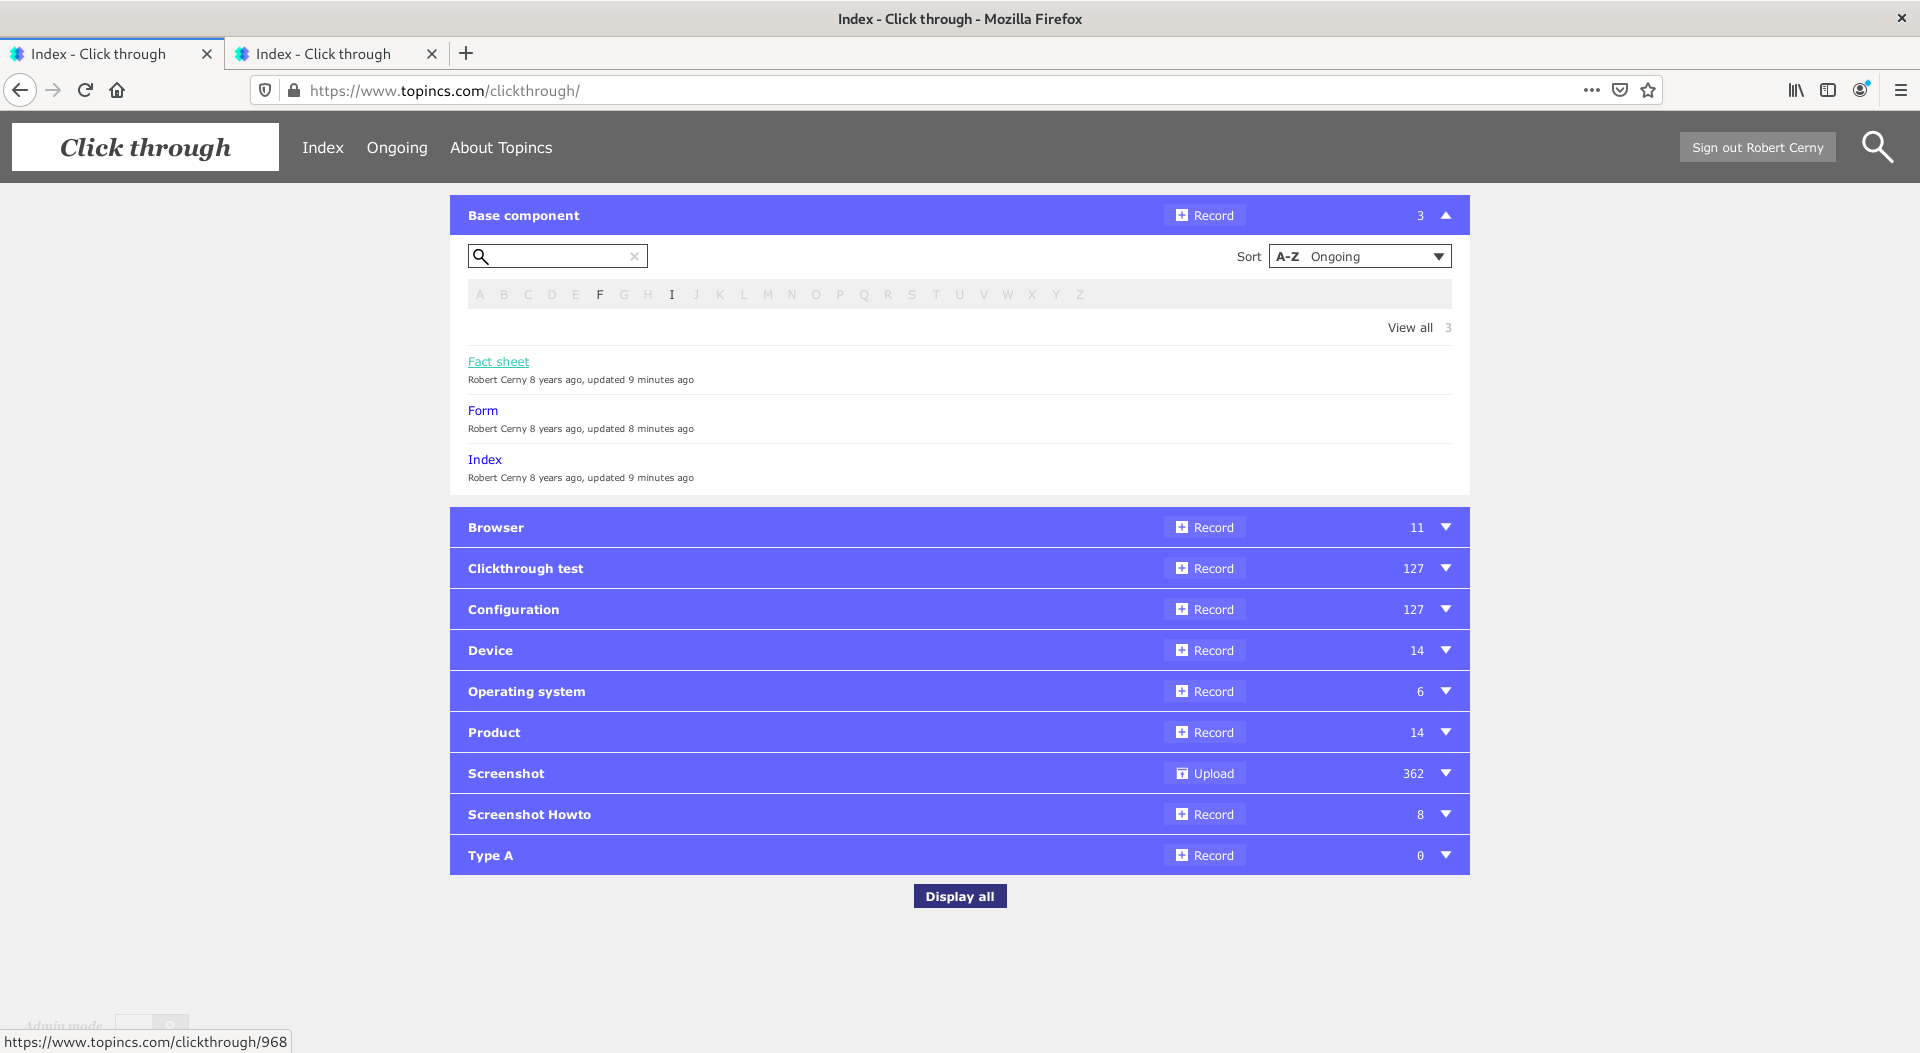Switch to the second Index browser tab
This screenshot has height=1053, width=1920.
click(x=323, y=54)
